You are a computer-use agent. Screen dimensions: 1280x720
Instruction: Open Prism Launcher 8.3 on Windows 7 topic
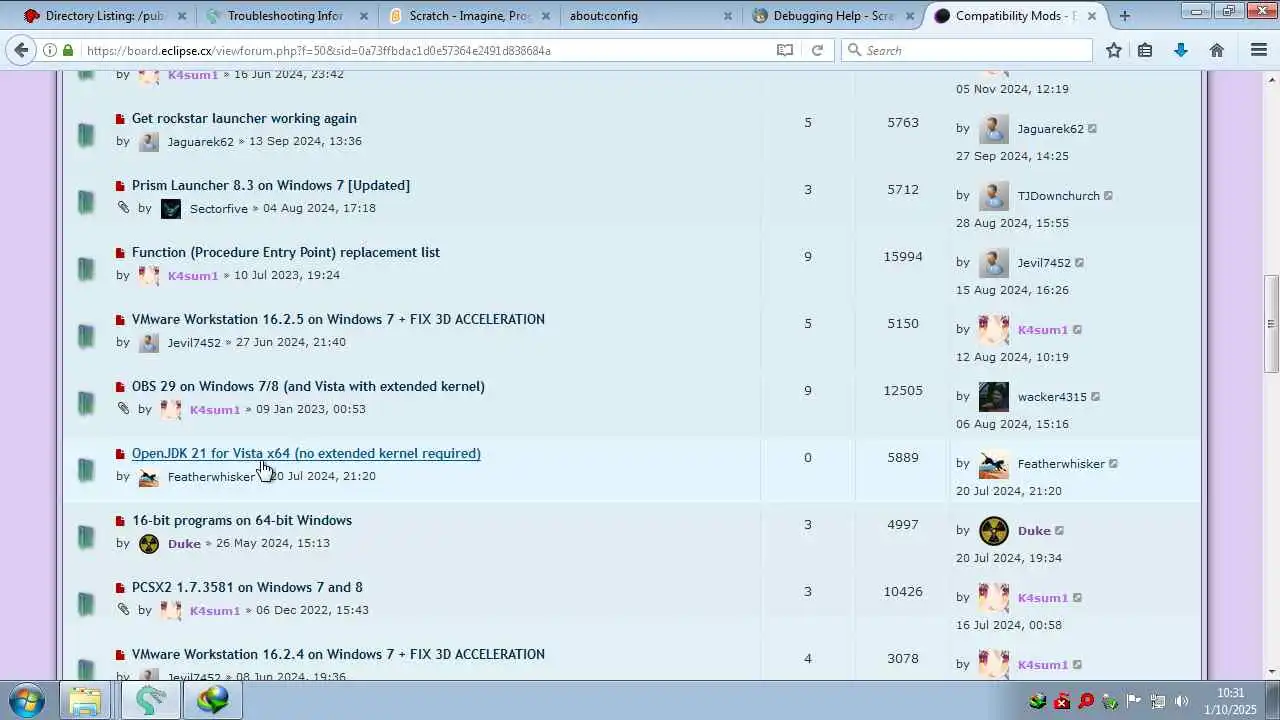pyautogui.click(x=271, y=185)
